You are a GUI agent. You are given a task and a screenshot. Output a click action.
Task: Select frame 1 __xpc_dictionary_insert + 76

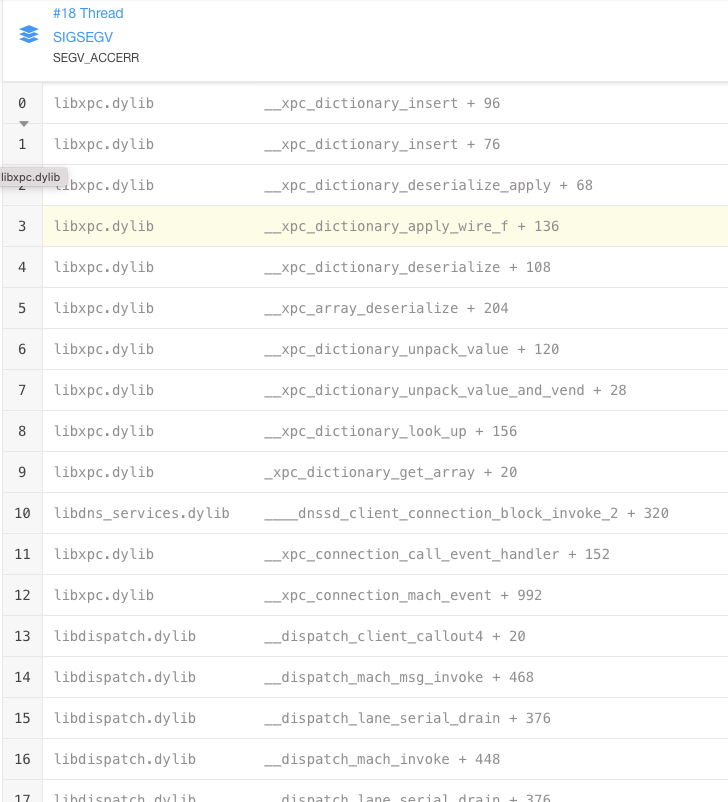(381, 144)
